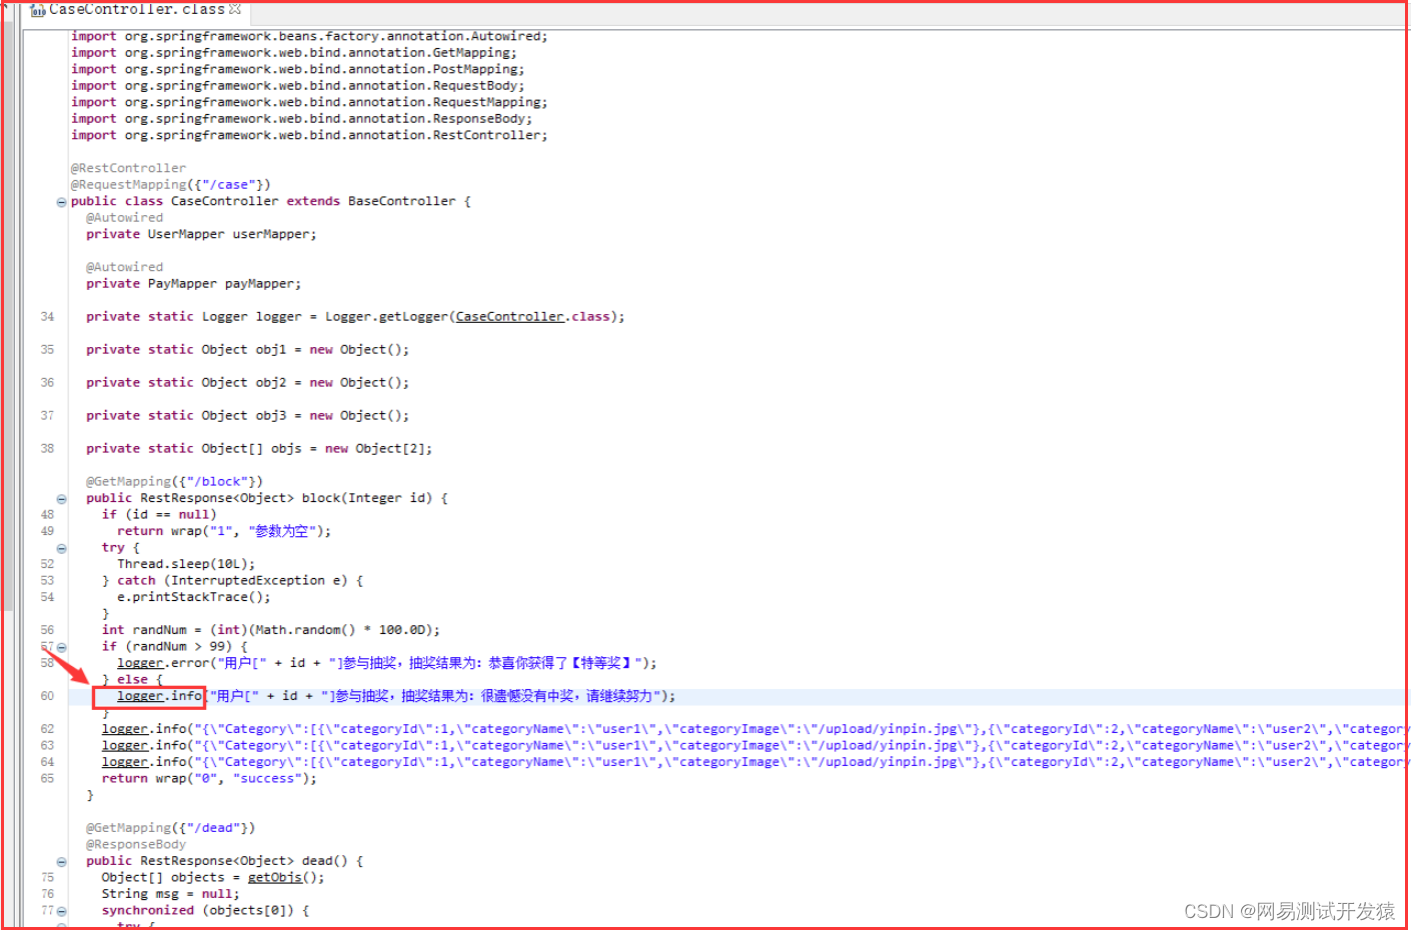Click the @GetMapping({"/dead"}) annotation
This screenshot has height=930, width=1411.
pyautogui.click(x=171, y=828)
